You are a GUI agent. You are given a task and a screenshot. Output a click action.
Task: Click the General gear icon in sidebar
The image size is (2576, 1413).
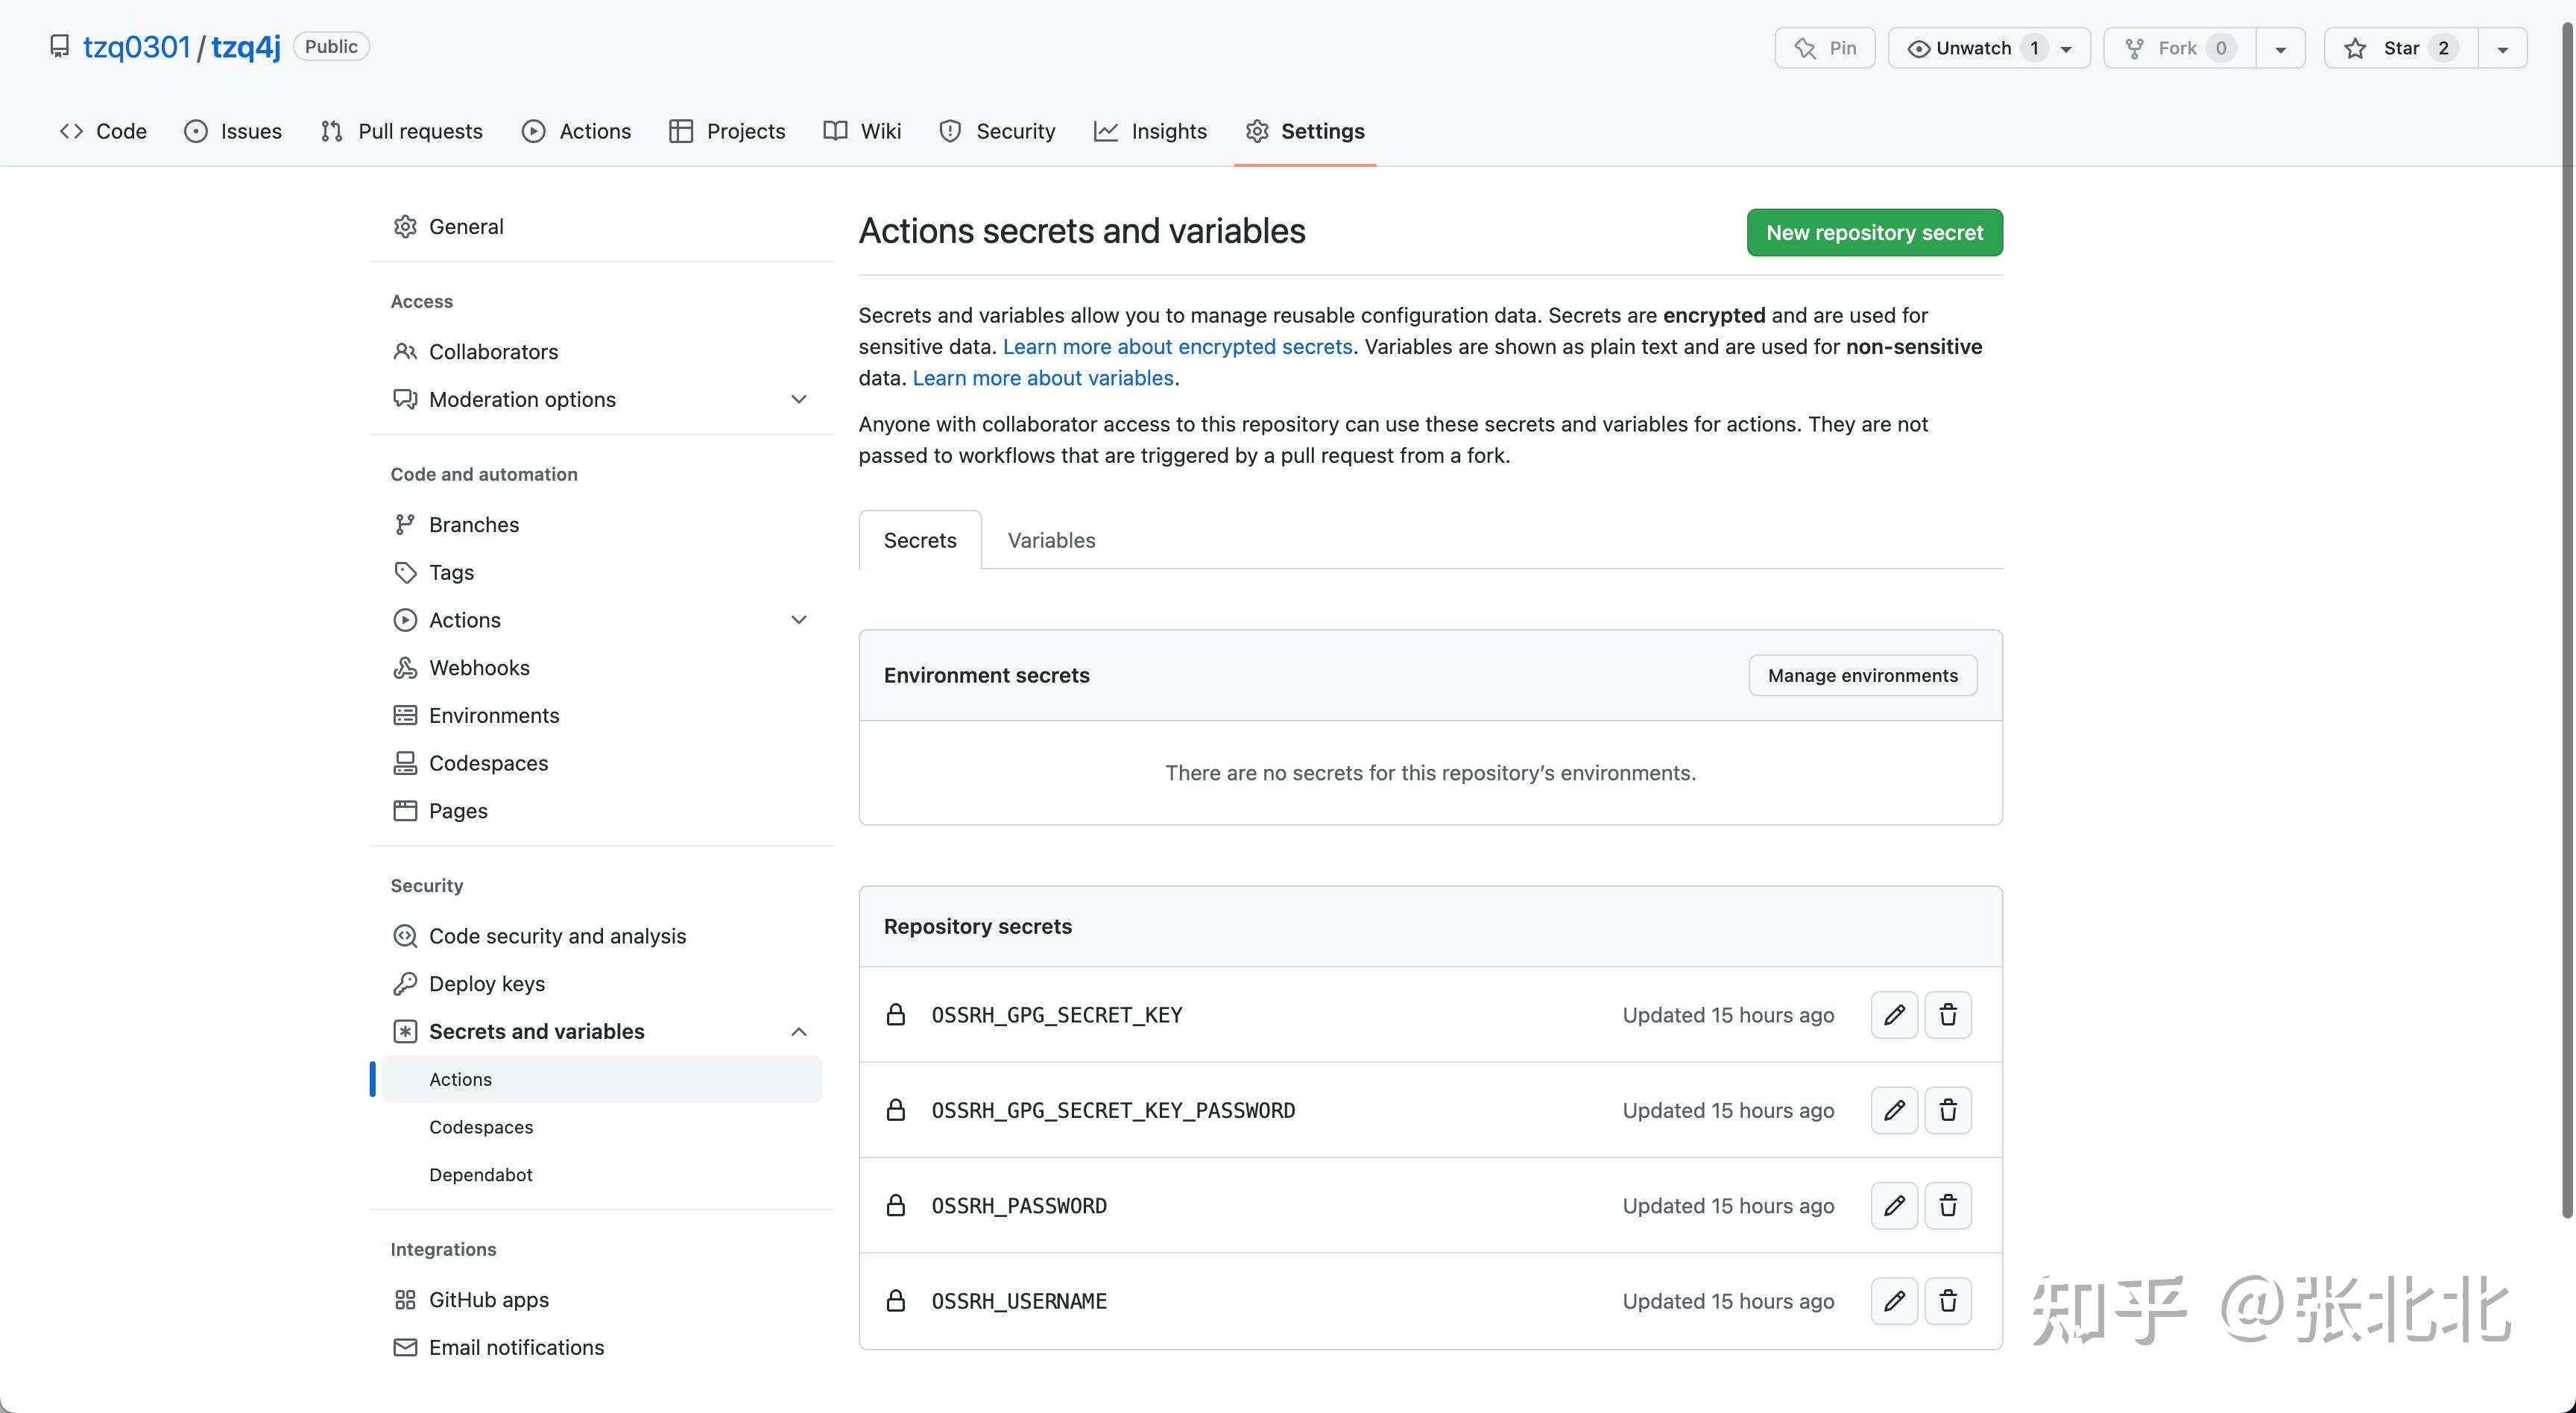click(x=405, y=227)
